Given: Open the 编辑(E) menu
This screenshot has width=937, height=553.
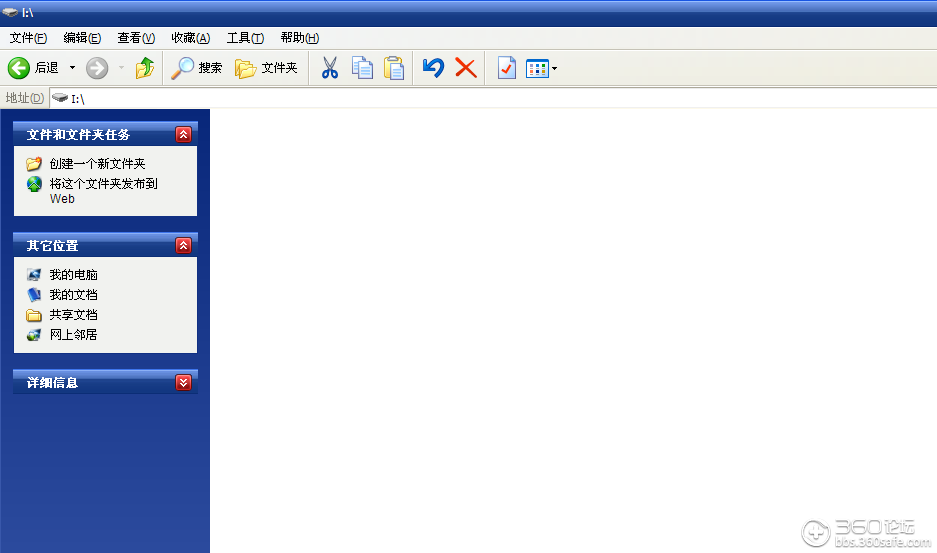Looking at the screenshot, I should [x=82, y=38].
